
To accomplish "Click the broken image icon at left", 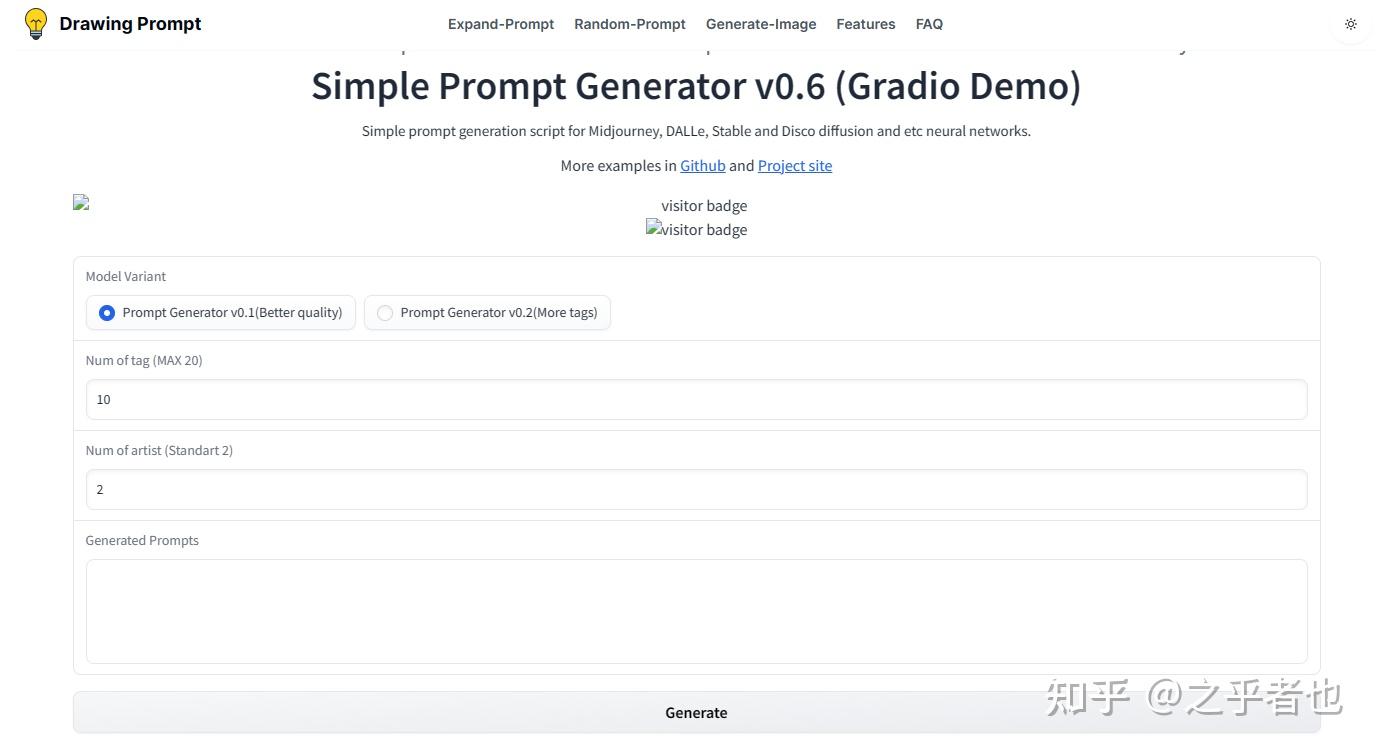I will tap(81, 202).
